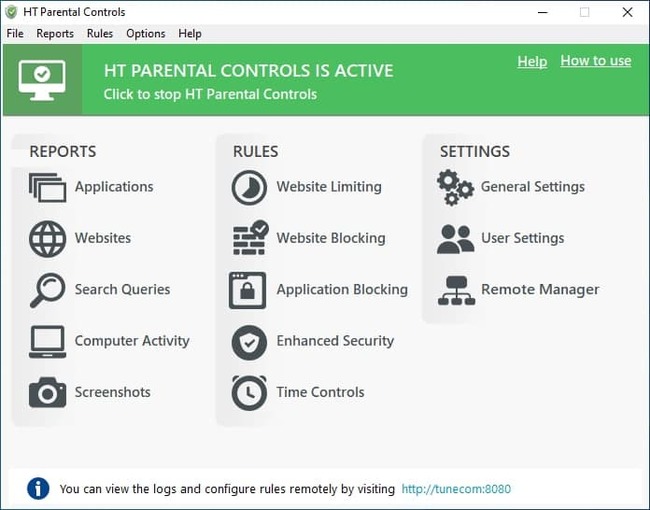The image size is (650, 510).
Task: Click the Applications report windows icon
Action: point(47,187)
